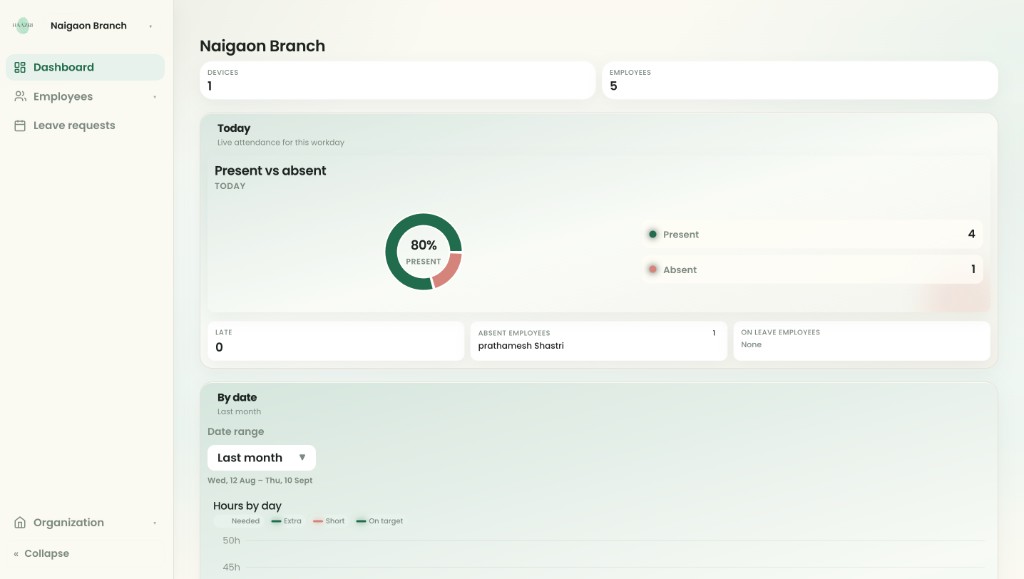Click the Today section heading

(234, 129)
